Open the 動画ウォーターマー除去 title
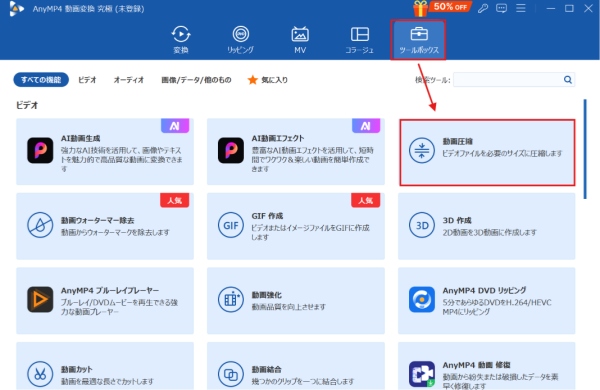Screen dimensions: 600x390 tap(98, 220)
